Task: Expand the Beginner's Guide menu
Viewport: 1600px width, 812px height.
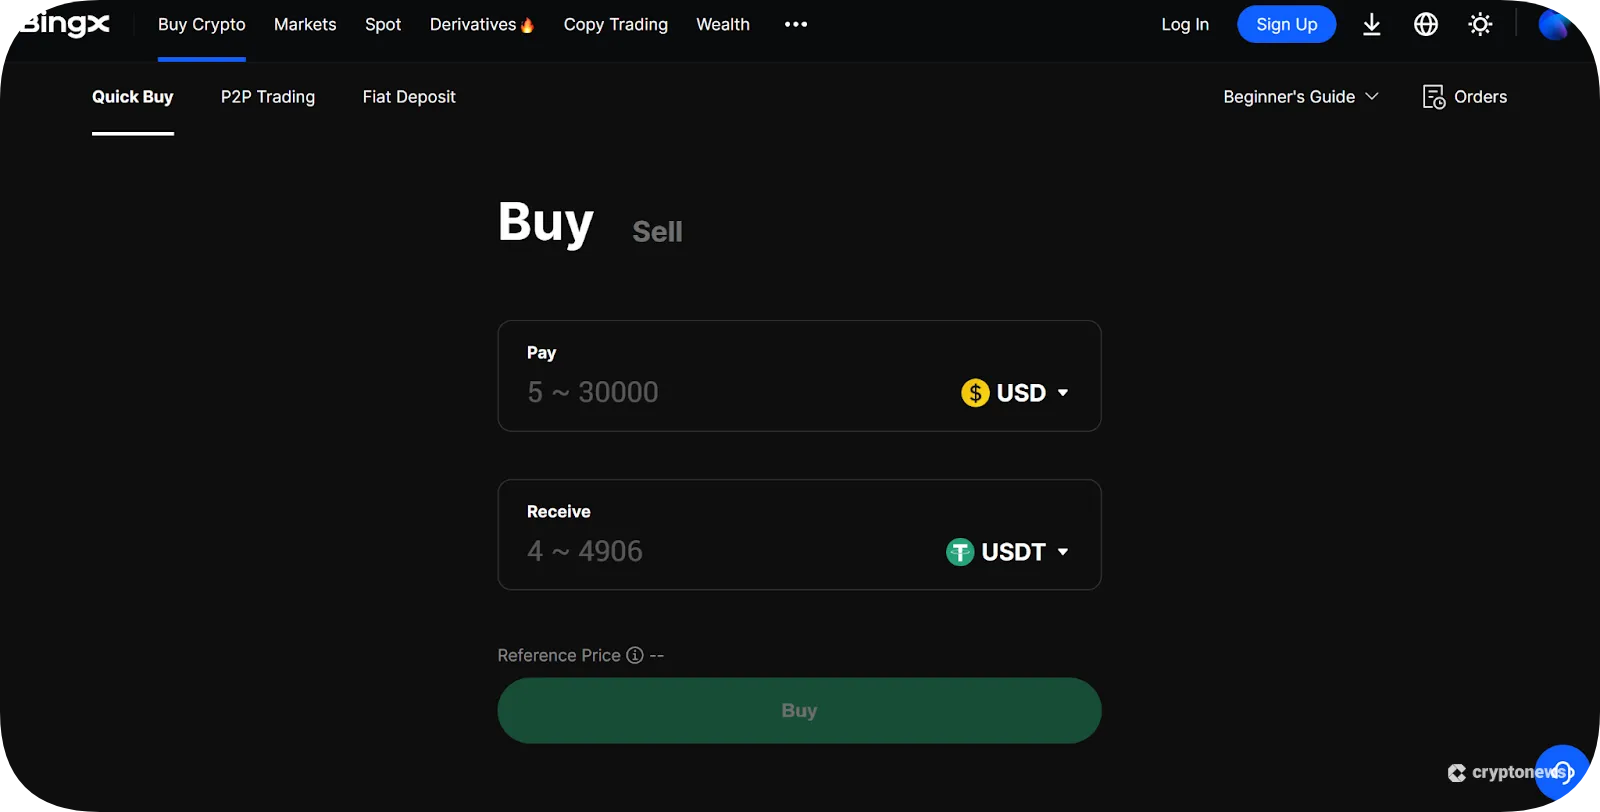Action: pyautogui.click(x=1300, y=96)
